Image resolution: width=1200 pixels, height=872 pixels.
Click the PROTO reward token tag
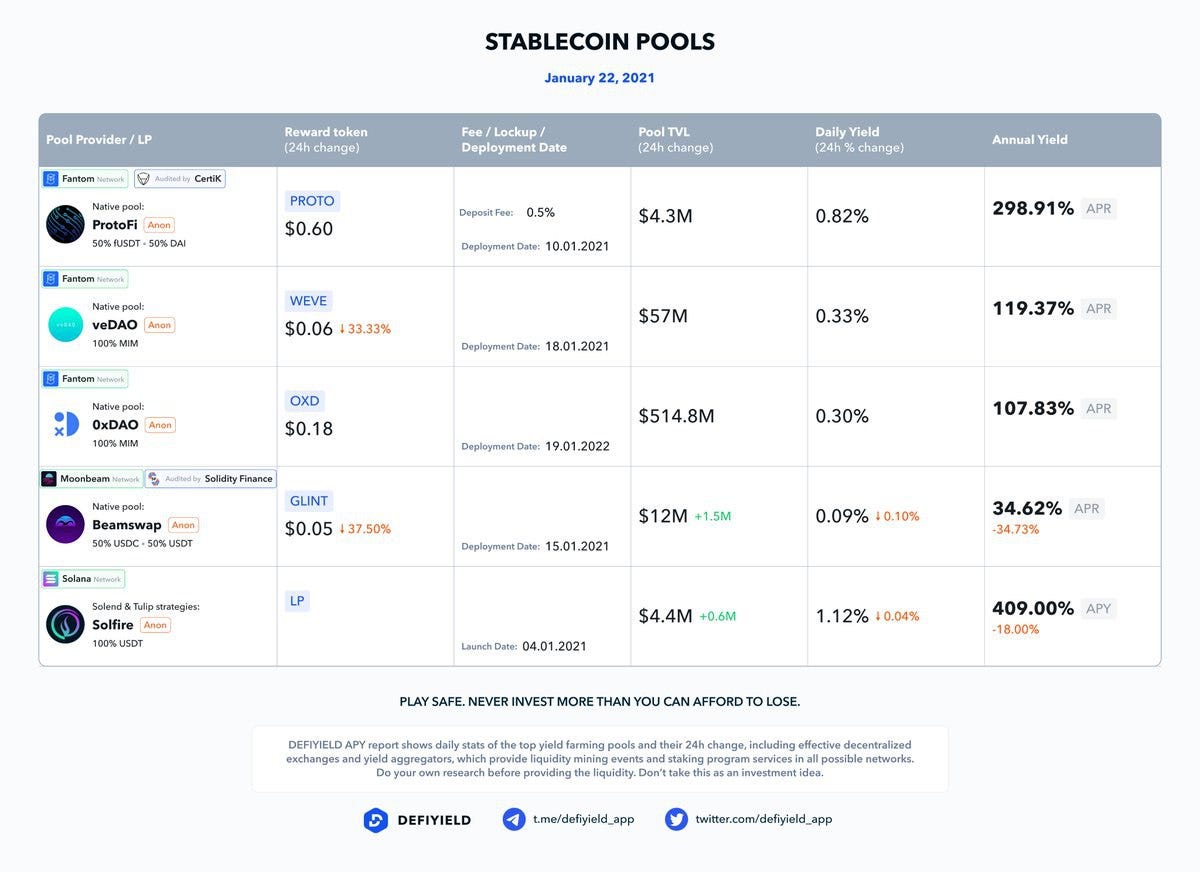click(312, 201)
